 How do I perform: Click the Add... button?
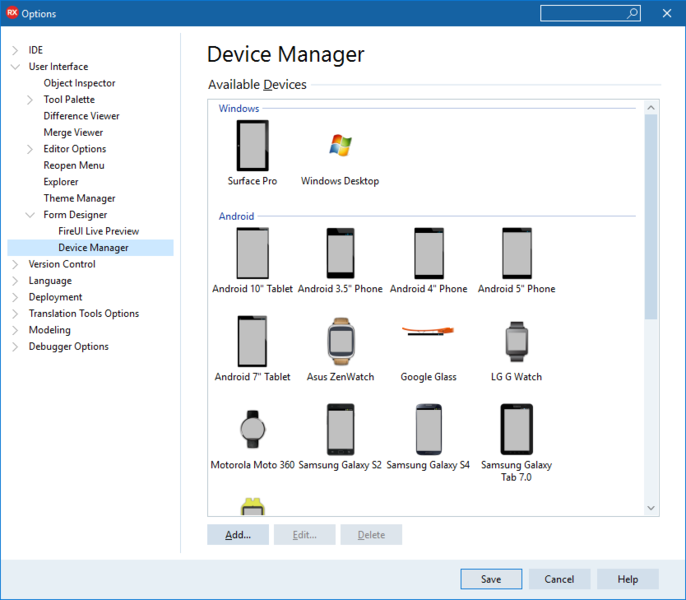tap(238, 535)
